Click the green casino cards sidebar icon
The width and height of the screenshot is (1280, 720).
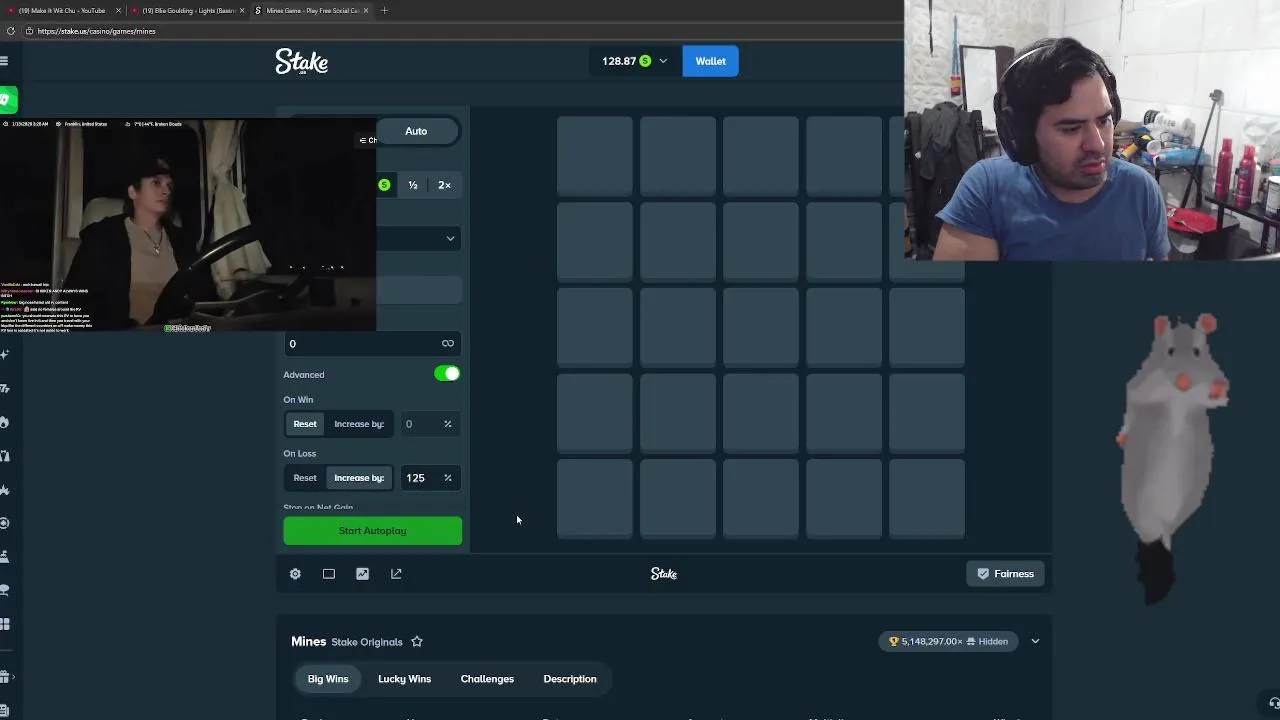(7, 100)
